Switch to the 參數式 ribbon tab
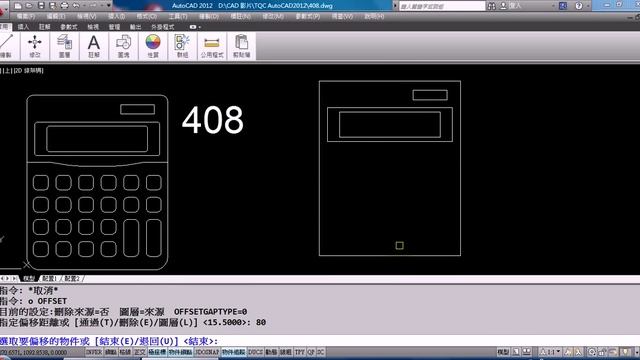Viewport: 640px width, 360px height. (x=69, y=27)
